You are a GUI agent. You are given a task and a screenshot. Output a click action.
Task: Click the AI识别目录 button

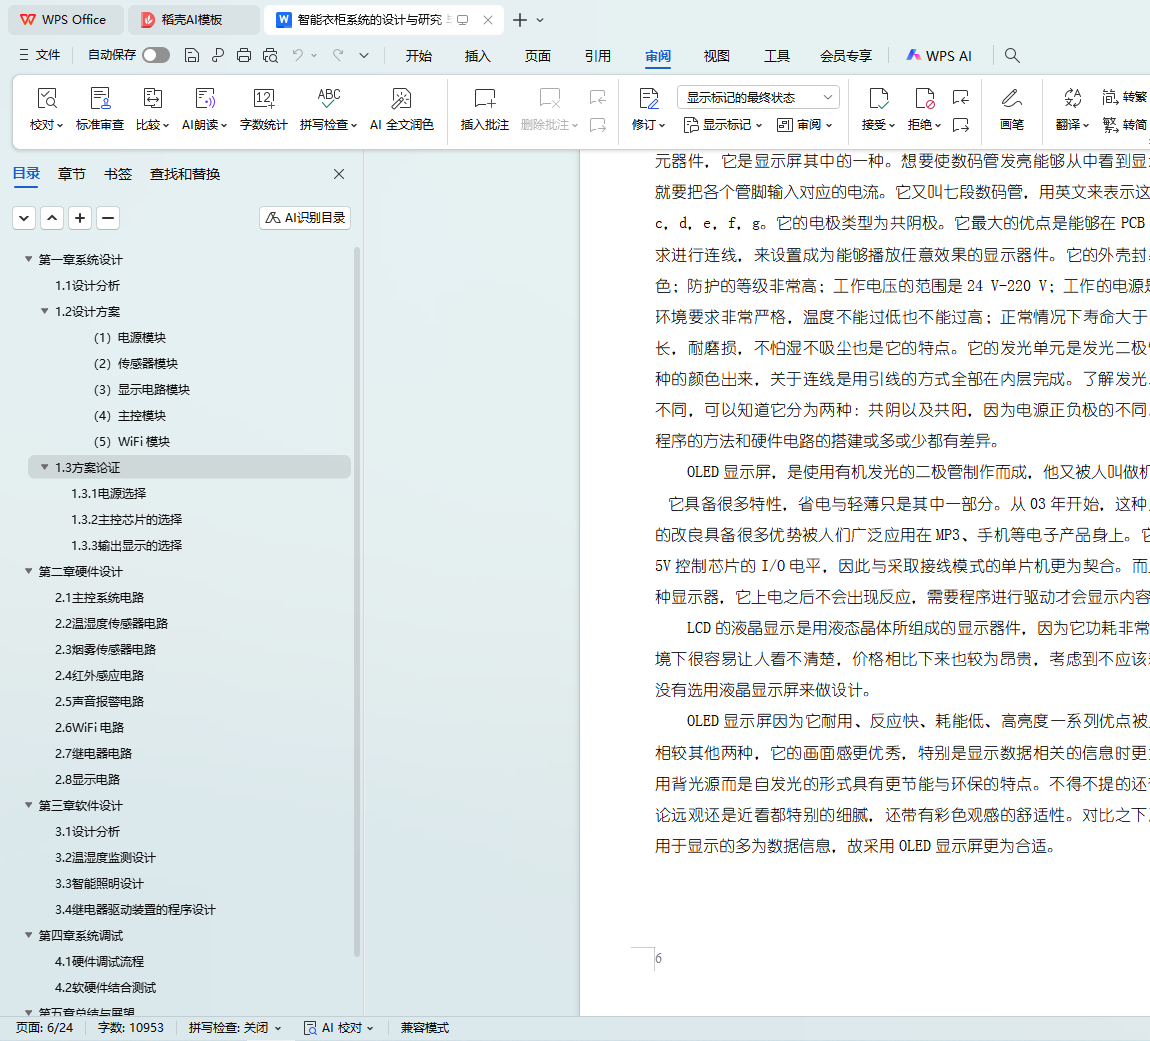pyautogui.click(x=305, y=218)
